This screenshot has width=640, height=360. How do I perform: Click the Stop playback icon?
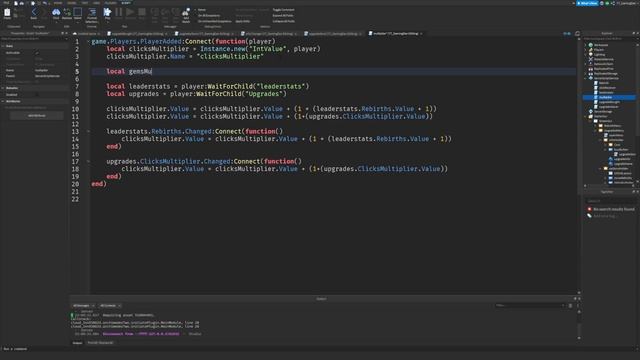(142, 13)
